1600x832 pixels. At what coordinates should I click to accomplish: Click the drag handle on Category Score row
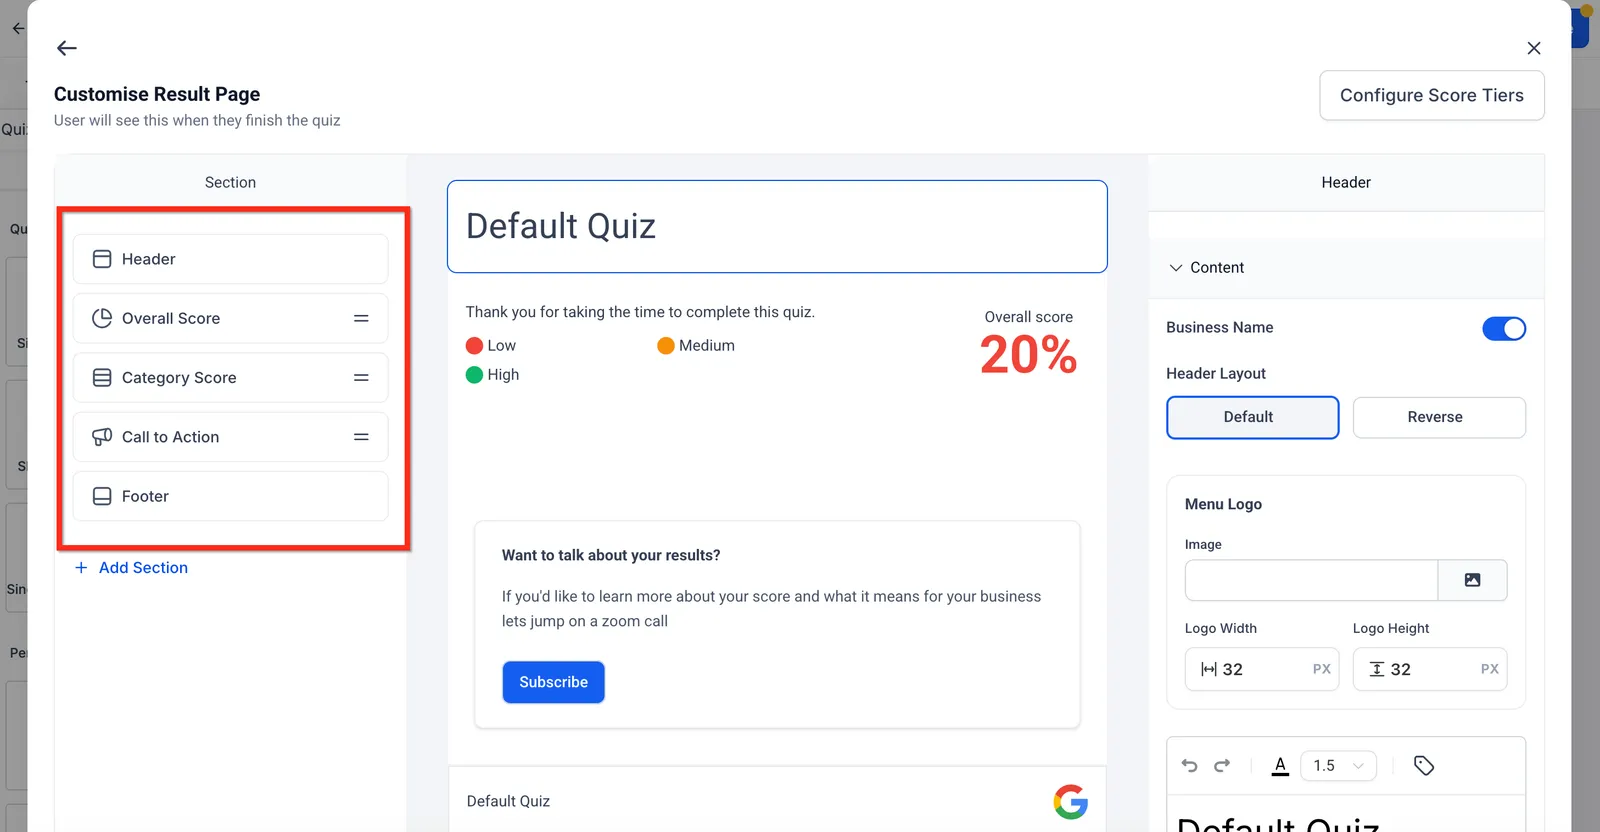tap(361, 378)
